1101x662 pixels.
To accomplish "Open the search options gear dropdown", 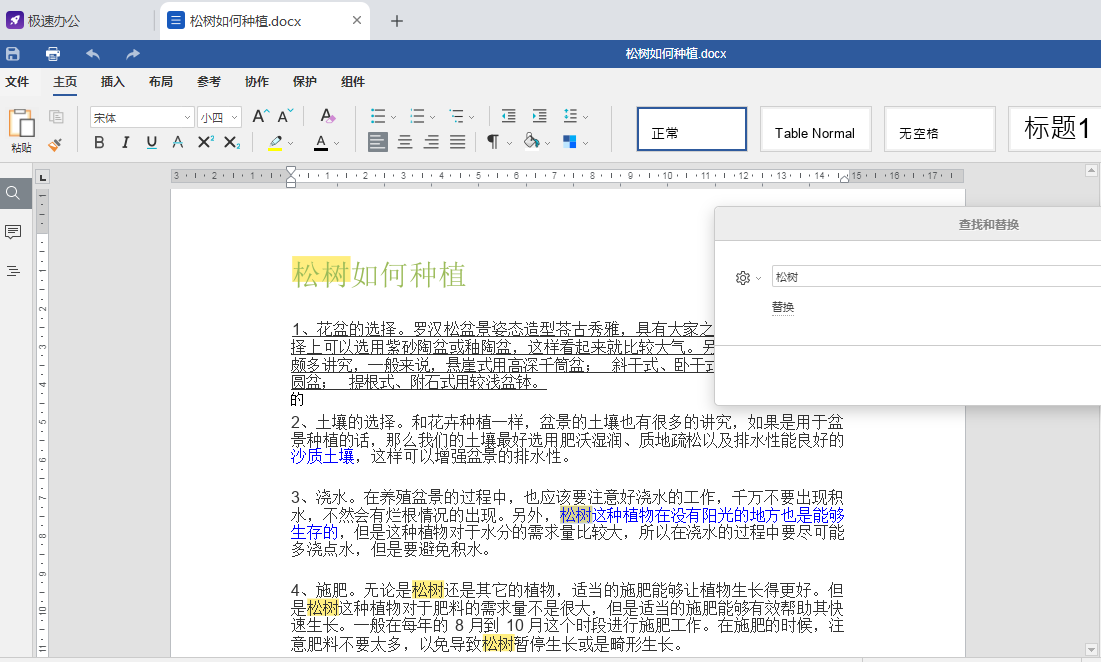I will point(748,278).
